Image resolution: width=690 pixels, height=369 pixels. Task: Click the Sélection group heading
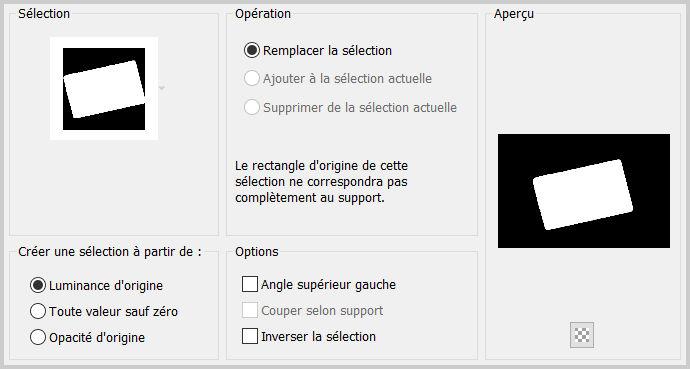point(44,13)
